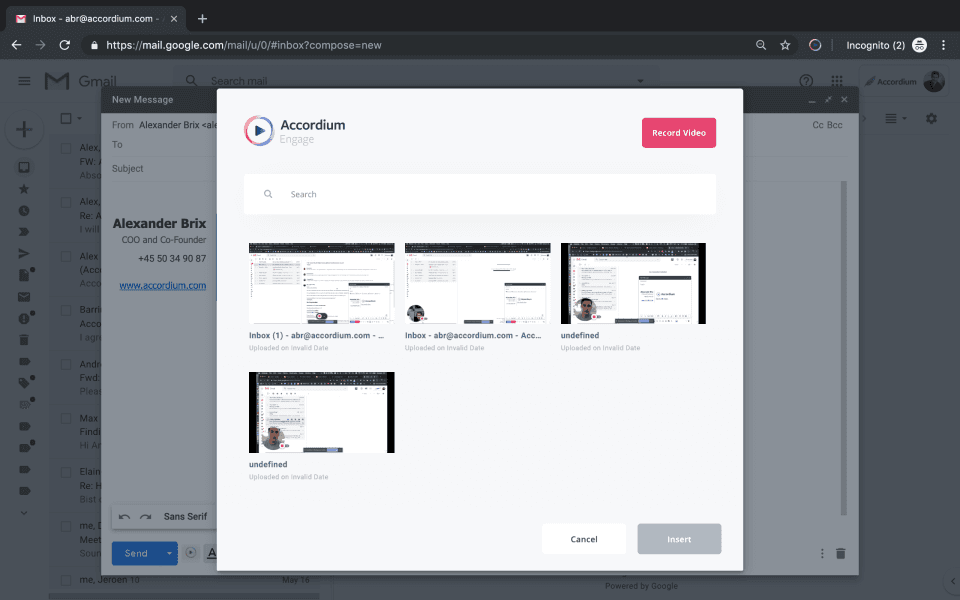
Task: Open Send options dropdown arrow
Action: [170, 553]
